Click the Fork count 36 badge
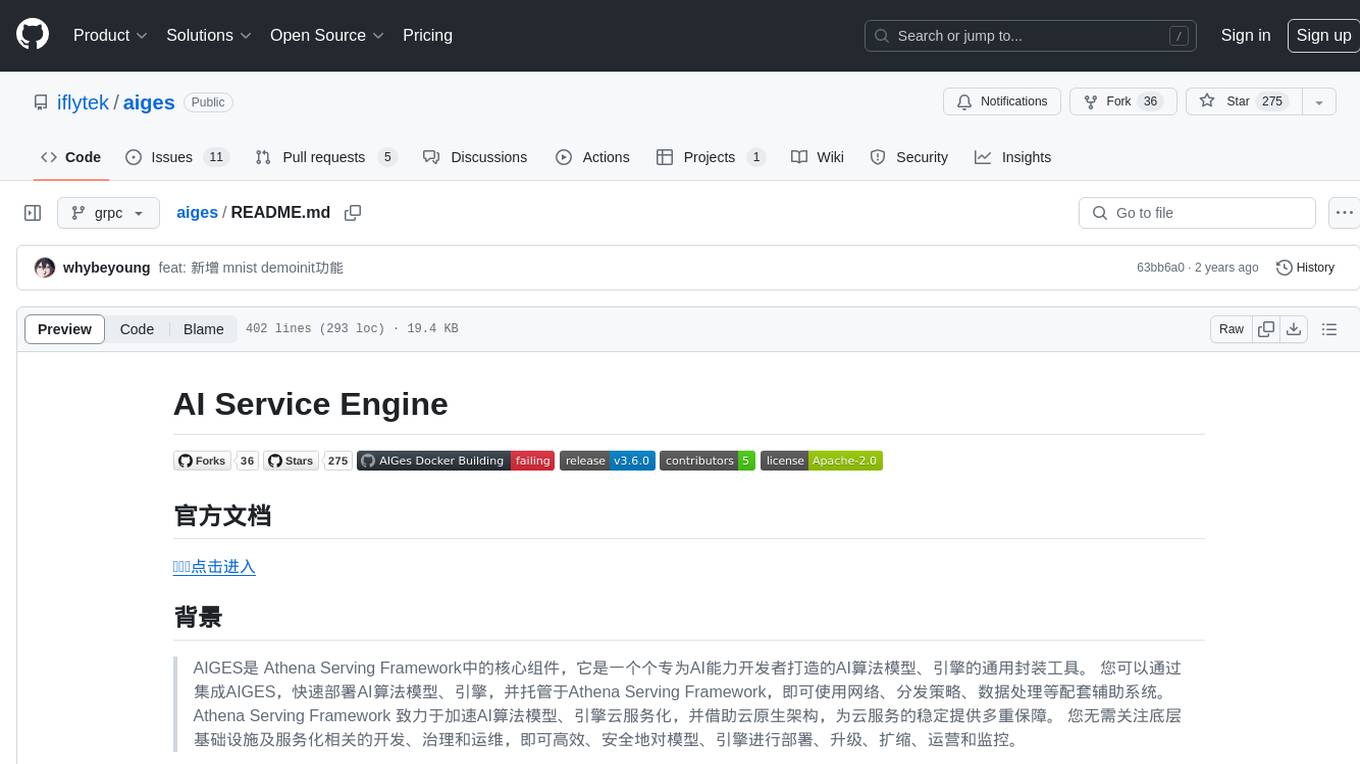1360x764 pixels. tap(1150, 102)
